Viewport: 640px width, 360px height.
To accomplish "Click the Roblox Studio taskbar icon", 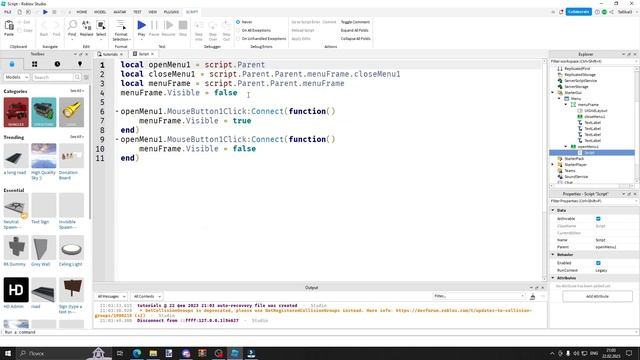I will pos(235,353).
